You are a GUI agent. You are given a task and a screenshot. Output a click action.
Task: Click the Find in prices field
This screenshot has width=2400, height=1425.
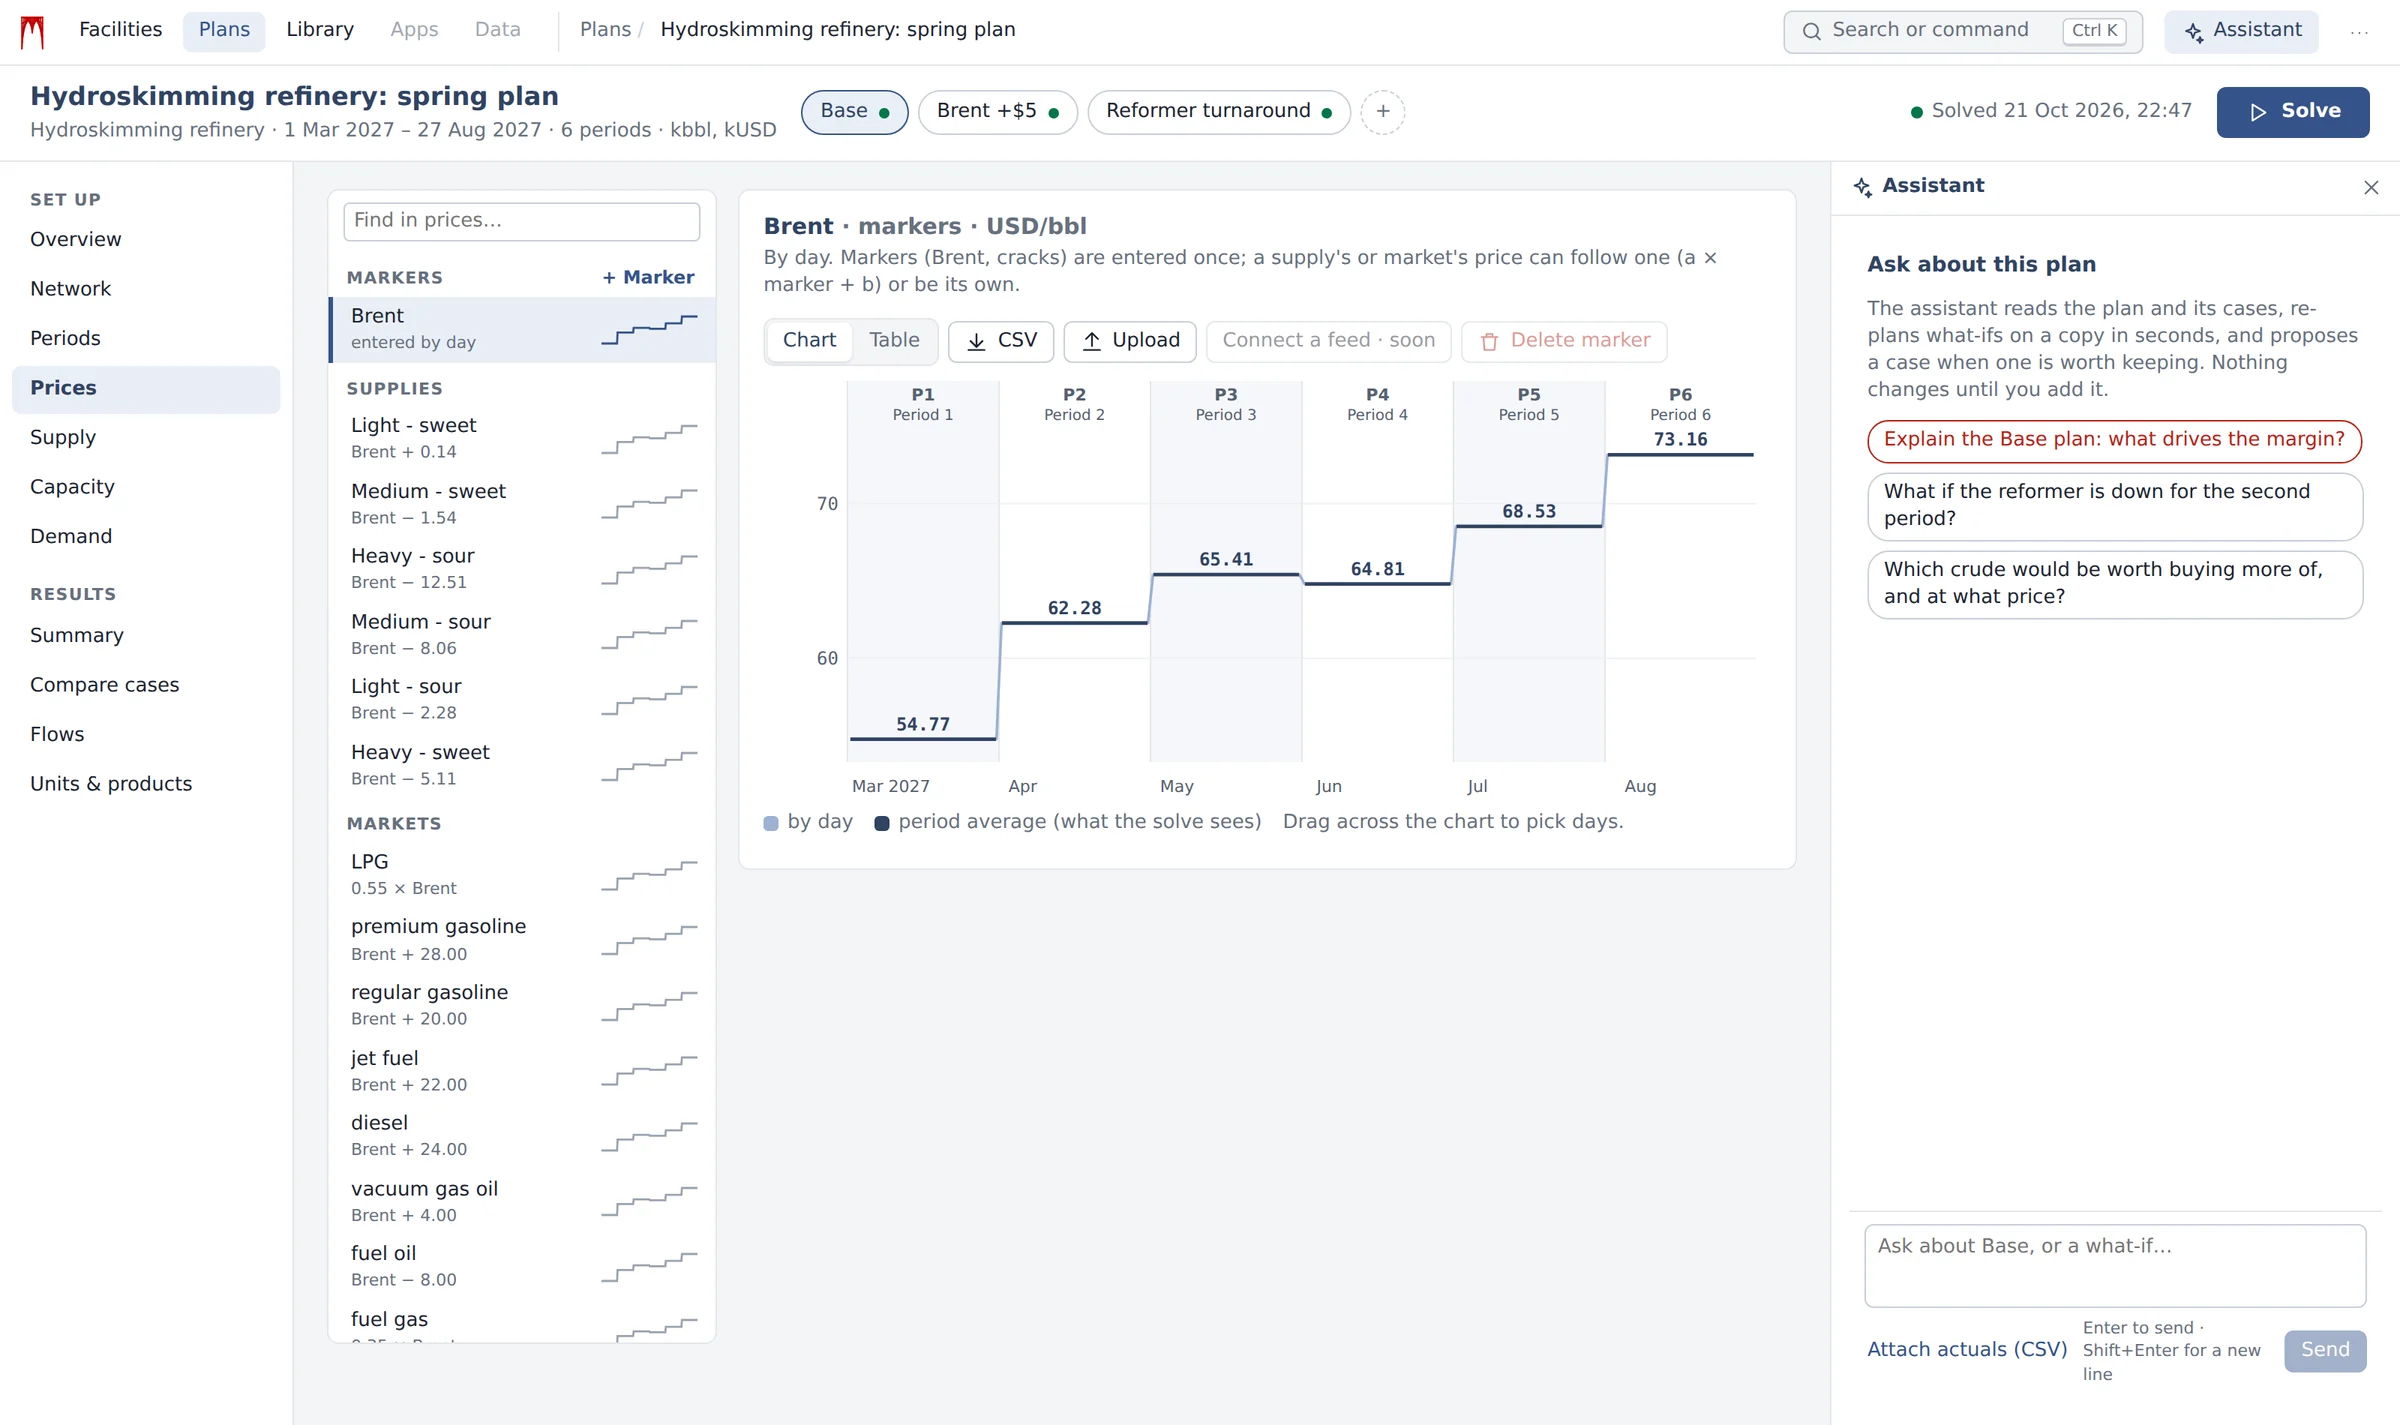tap(521, 221)
